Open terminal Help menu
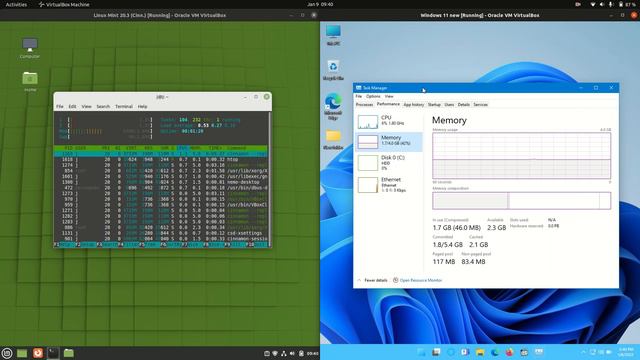The height and width of the screenshot is (360, 640). (x=142, y=107)
